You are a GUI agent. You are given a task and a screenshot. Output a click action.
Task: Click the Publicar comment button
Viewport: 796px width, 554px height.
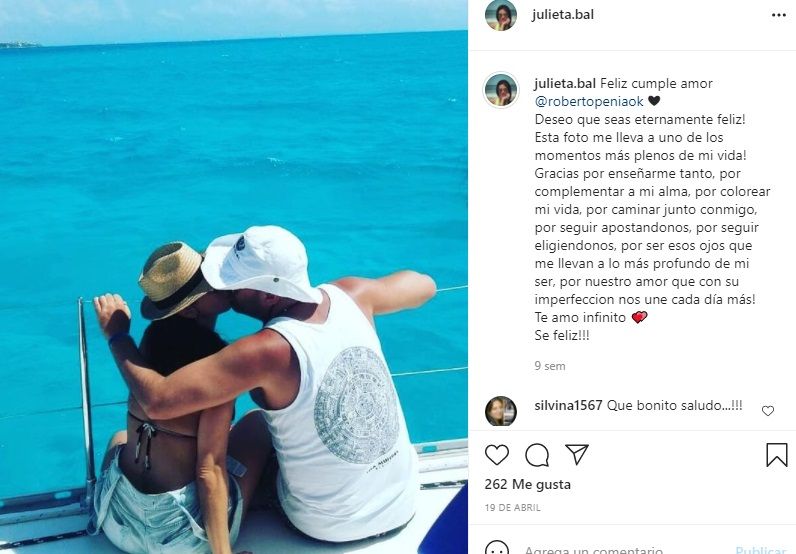[761, 549]
